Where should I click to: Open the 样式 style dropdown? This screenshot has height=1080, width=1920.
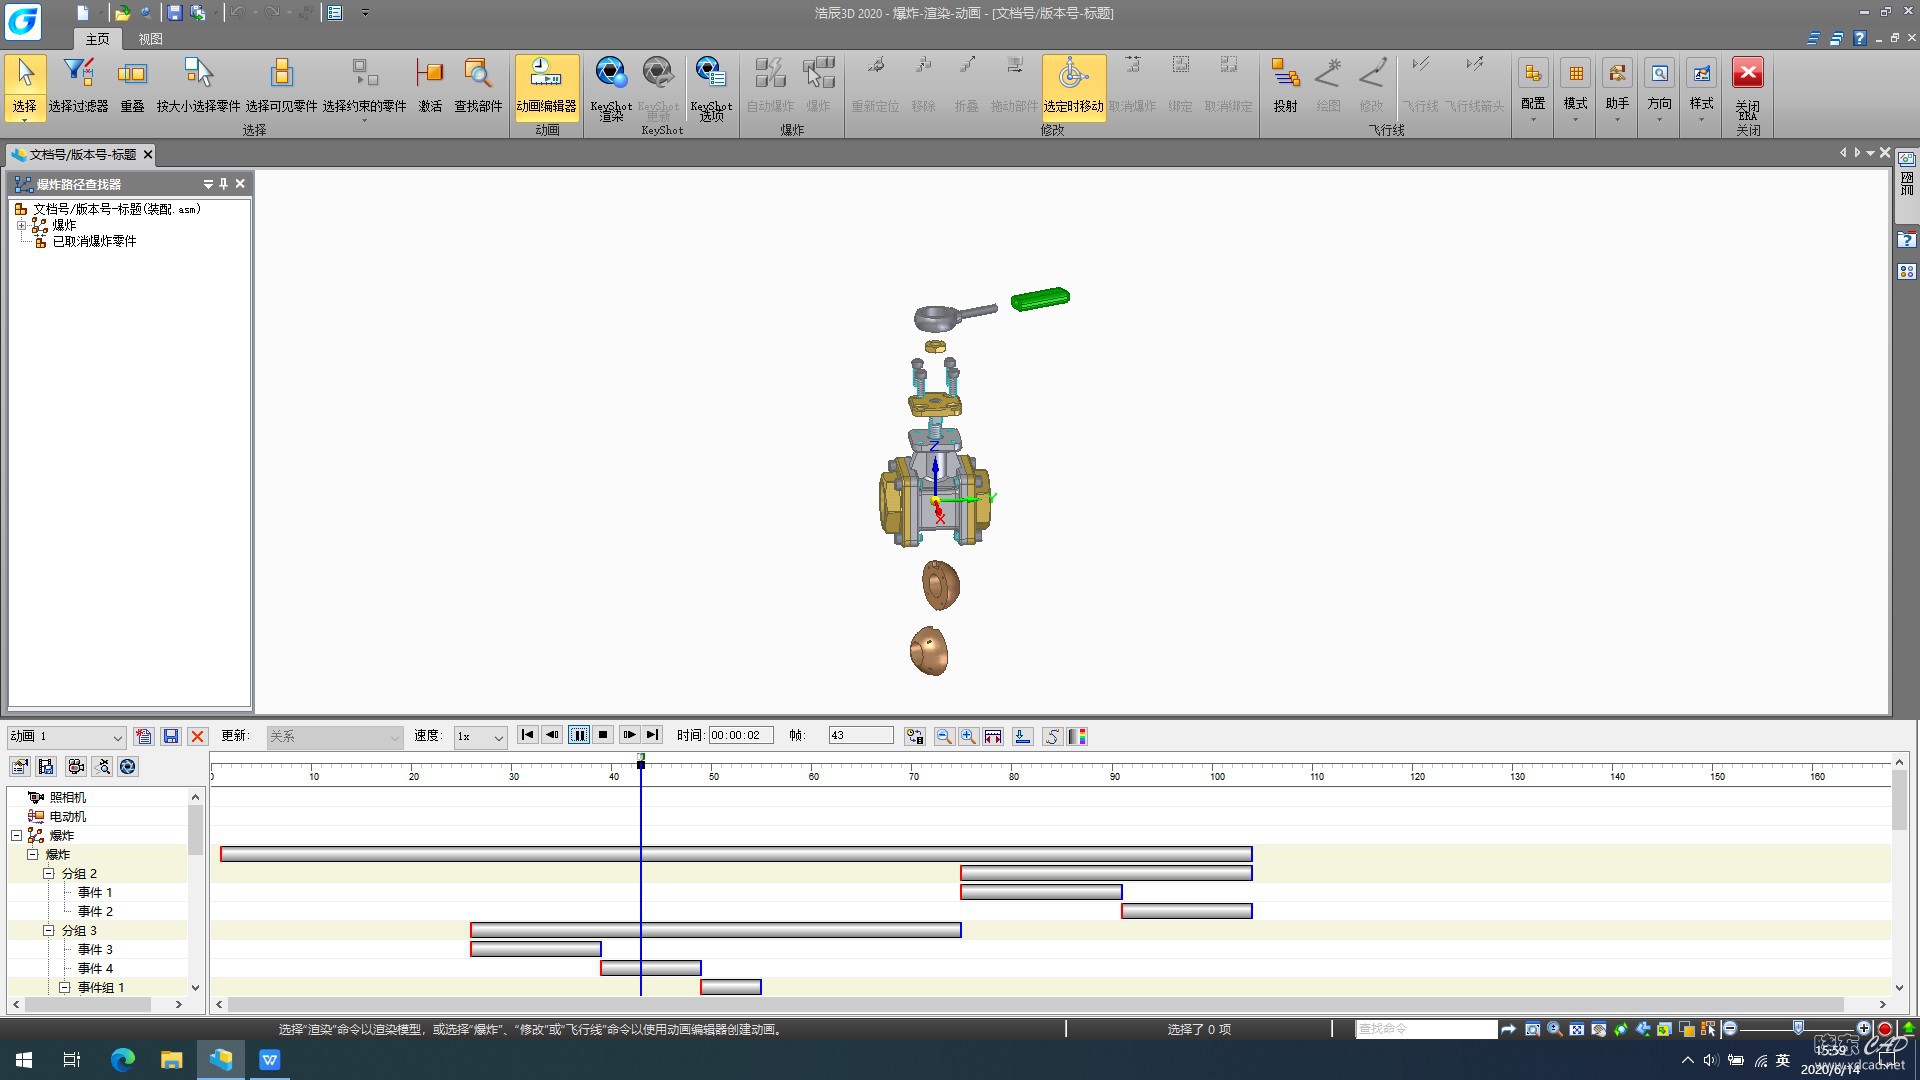point(1701,90)
